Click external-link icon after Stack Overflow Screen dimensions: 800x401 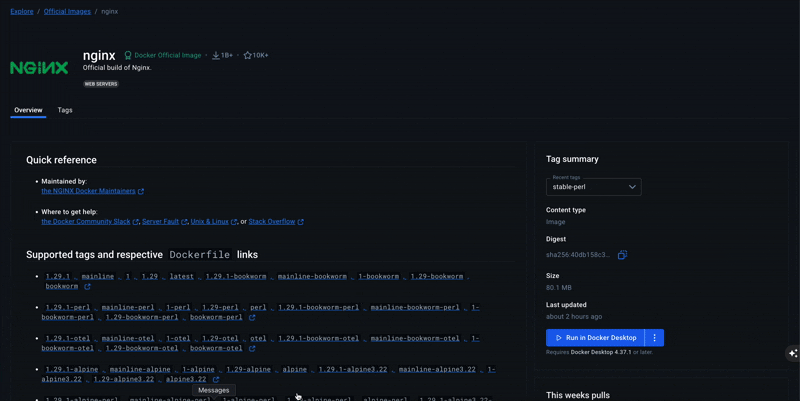[x=301, y=222]
